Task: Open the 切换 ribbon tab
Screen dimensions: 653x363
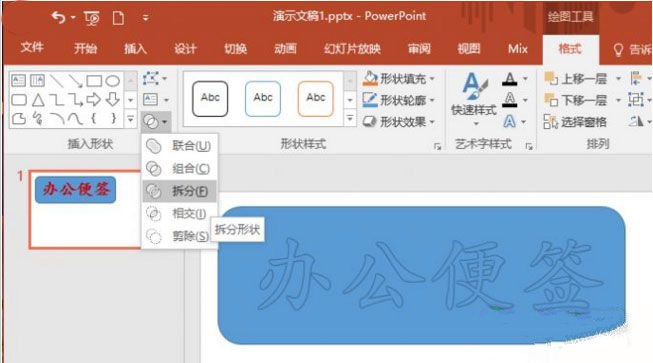Action: tap(235, 48)
